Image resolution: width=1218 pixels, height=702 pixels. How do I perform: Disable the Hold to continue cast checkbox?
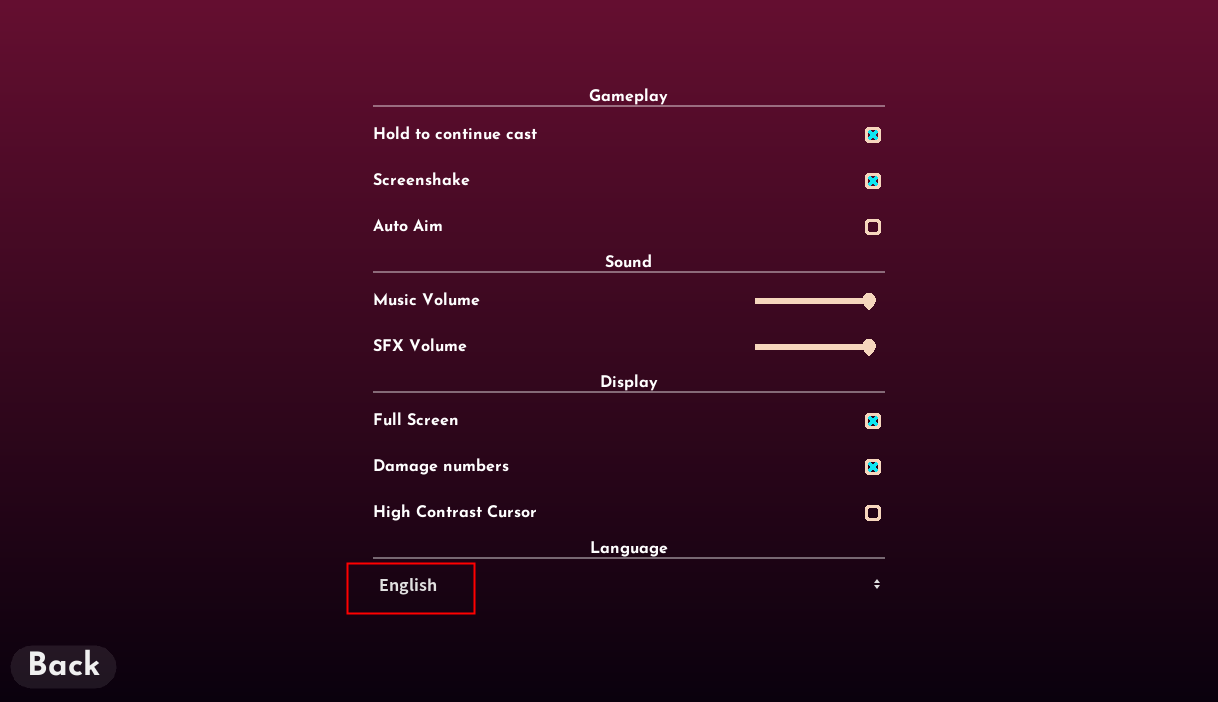(873, 135)
